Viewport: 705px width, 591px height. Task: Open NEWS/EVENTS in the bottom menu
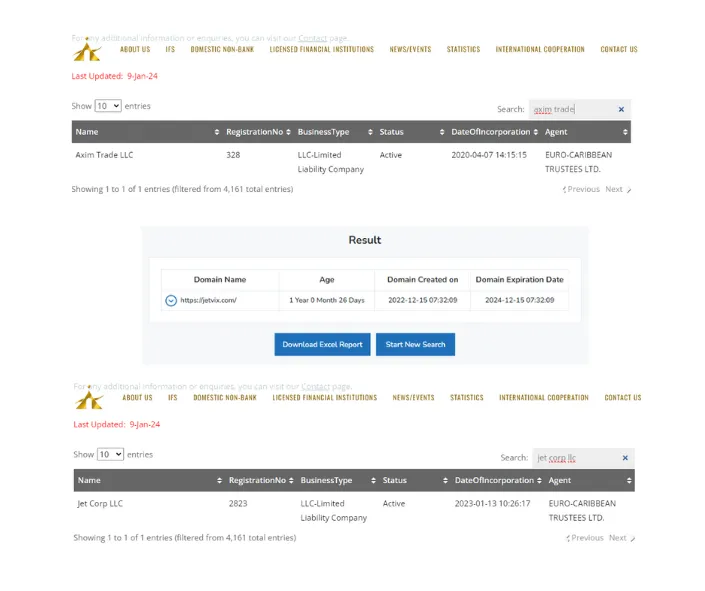click(413, 398)
